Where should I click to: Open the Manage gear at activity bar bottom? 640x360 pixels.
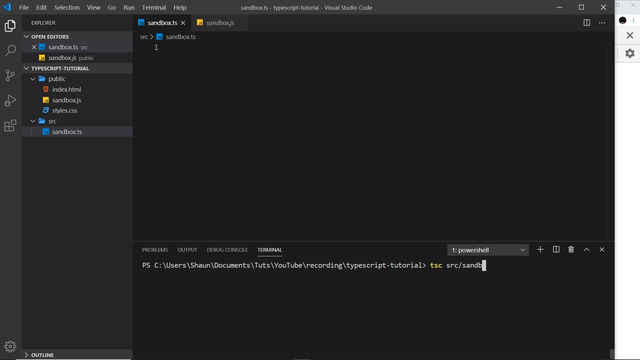click(x=10, y=346)
